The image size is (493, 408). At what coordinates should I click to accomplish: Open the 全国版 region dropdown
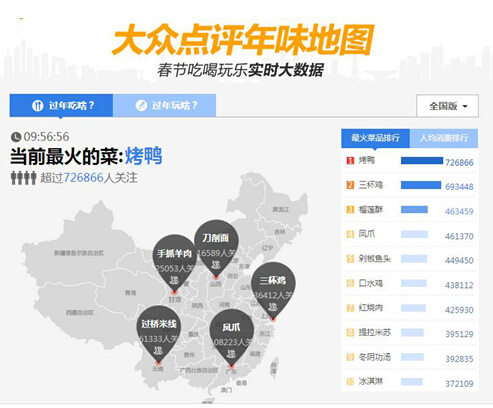(447, 106)
